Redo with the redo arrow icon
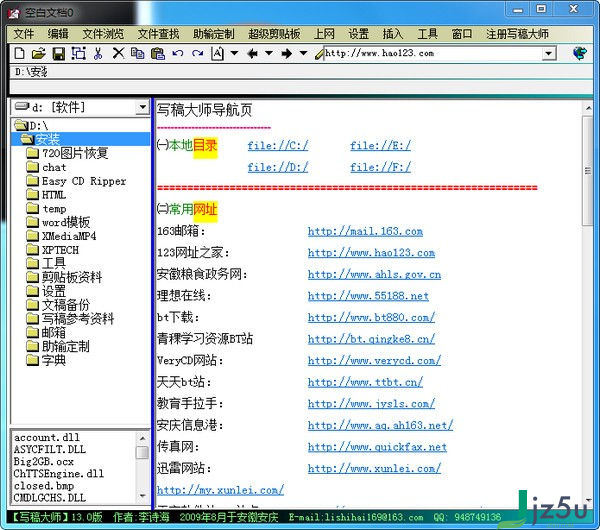The height and width of the screenshot is (530, 600). point(197,53)
